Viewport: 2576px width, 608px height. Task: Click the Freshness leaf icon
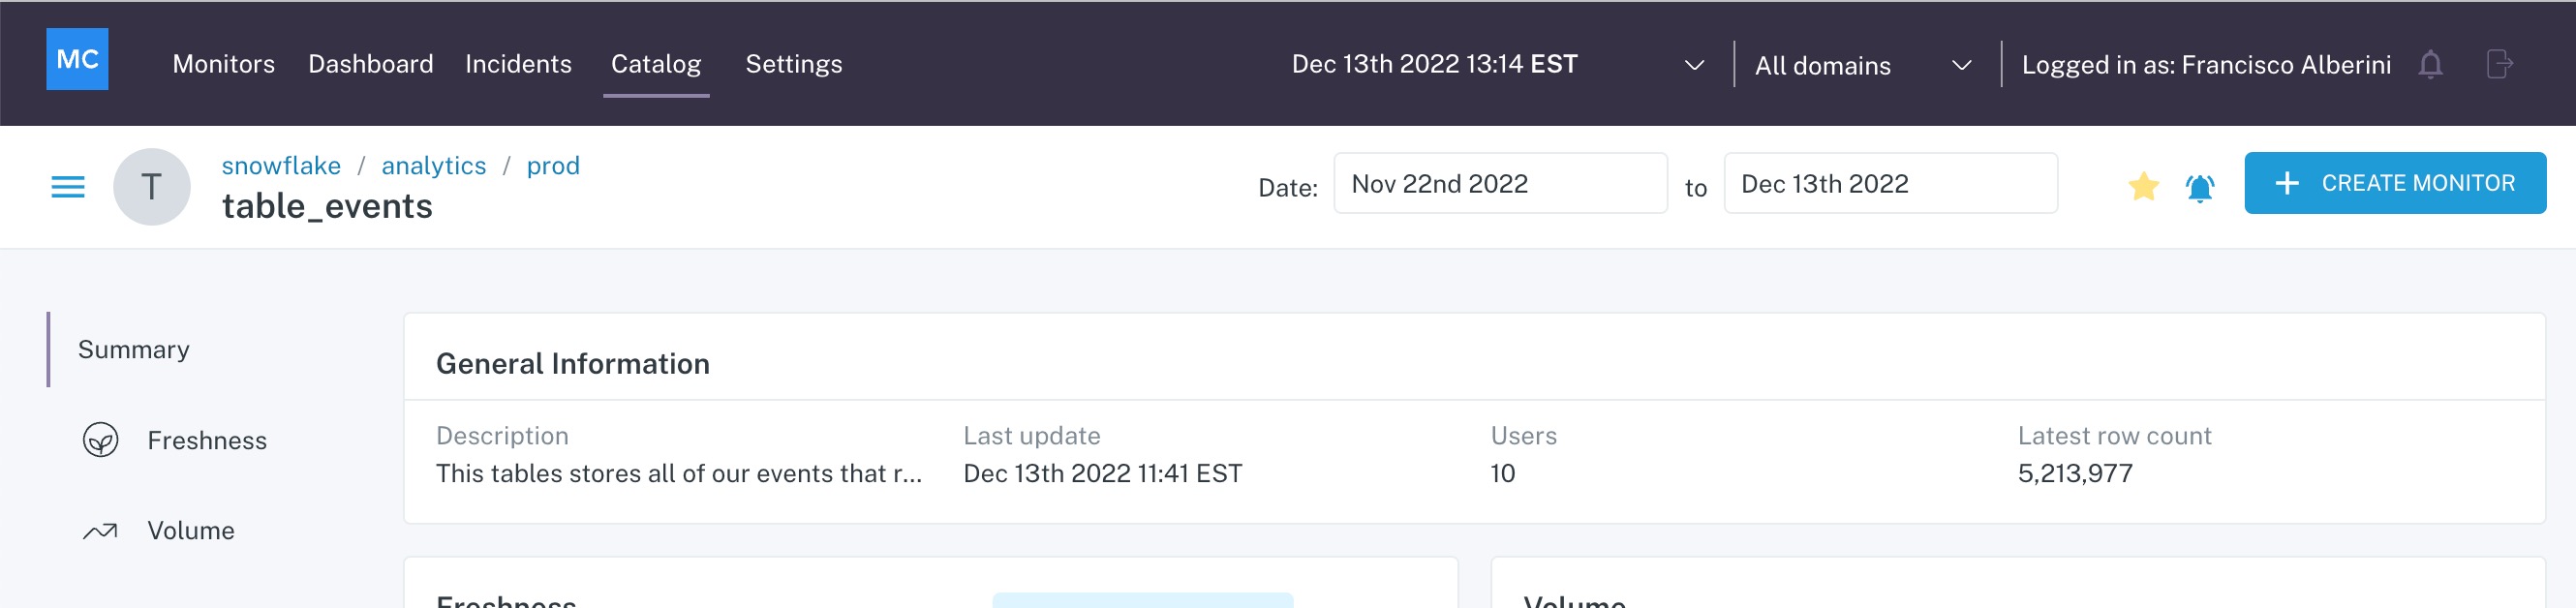tap(100, 440)
